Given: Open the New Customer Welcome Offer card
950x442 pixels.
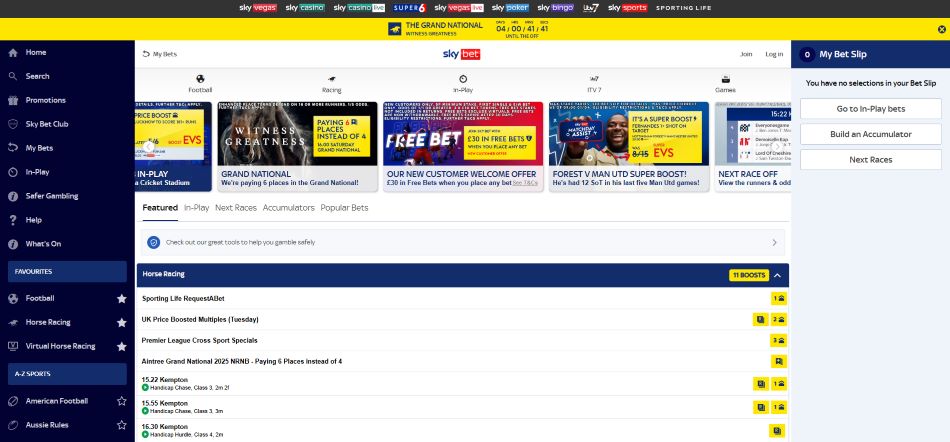Looking at the screenshot, I should tap(463, 147).
